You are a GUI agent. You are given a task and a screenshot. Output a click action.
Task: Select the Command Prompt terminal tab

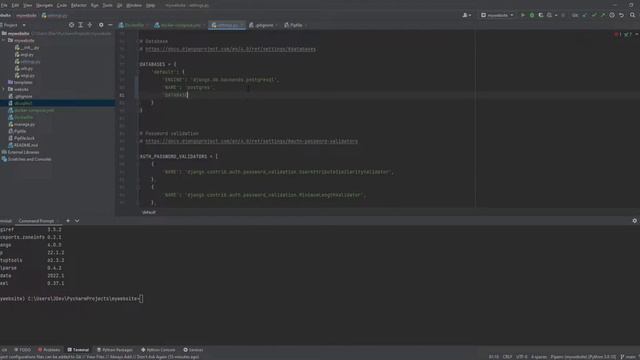36,221
